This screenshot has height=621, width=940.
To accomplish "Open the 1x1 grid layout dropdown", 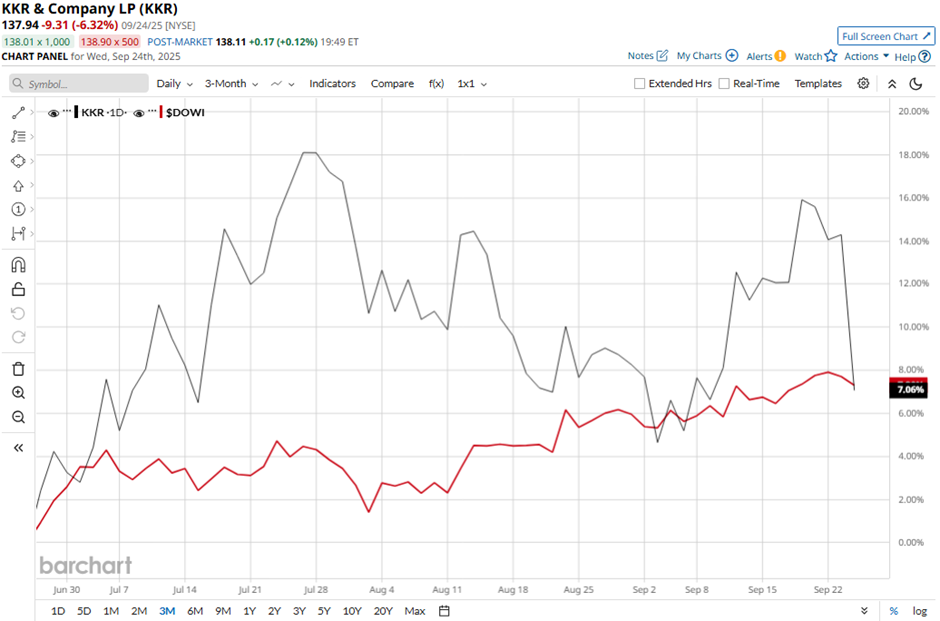I will 472,84.
